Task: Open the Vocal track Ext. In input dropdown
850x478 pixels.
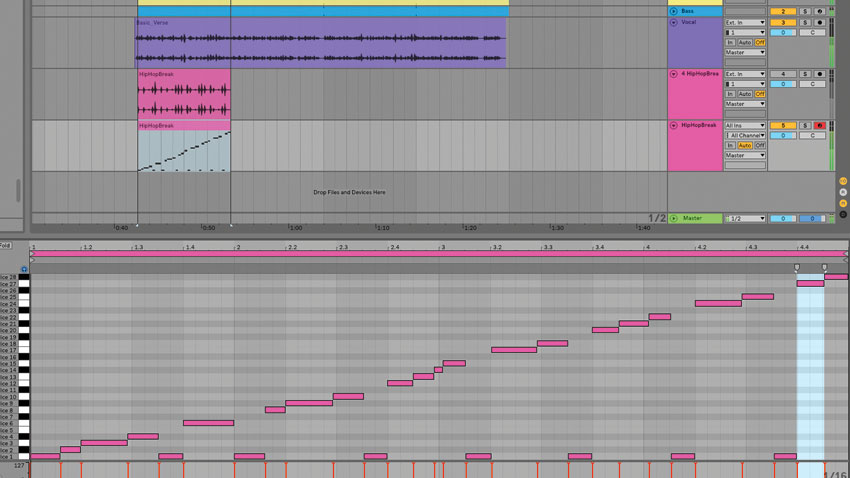Action: [x=745, y=23]
